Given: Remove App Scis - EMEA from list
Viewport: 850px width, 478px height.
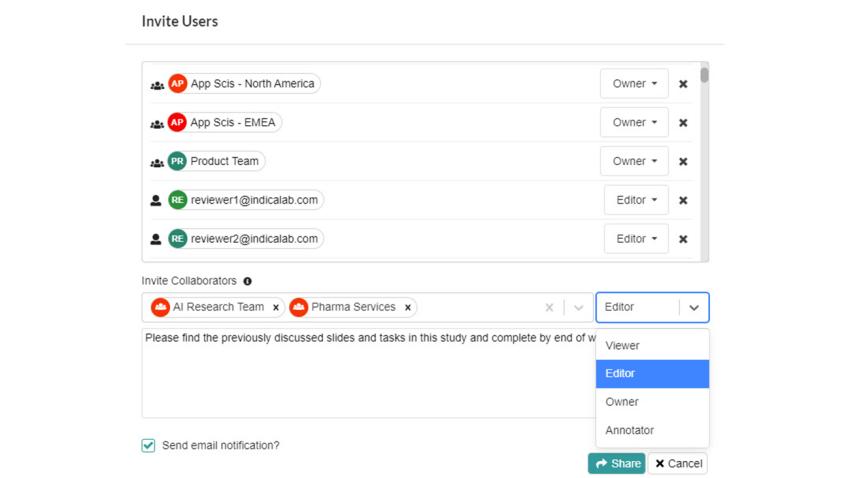Looking at the screenshot, I should click(x=683, y=123).
